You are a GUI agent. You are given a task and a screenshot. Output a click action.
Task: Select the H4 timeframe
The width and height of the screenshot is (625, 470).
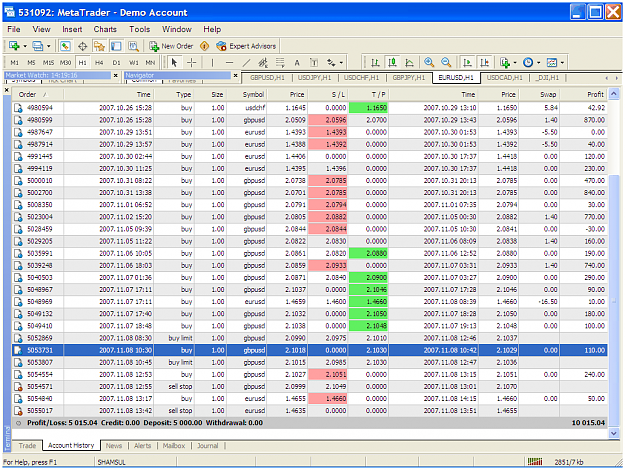pyautogui.click(x=99, y=63)
